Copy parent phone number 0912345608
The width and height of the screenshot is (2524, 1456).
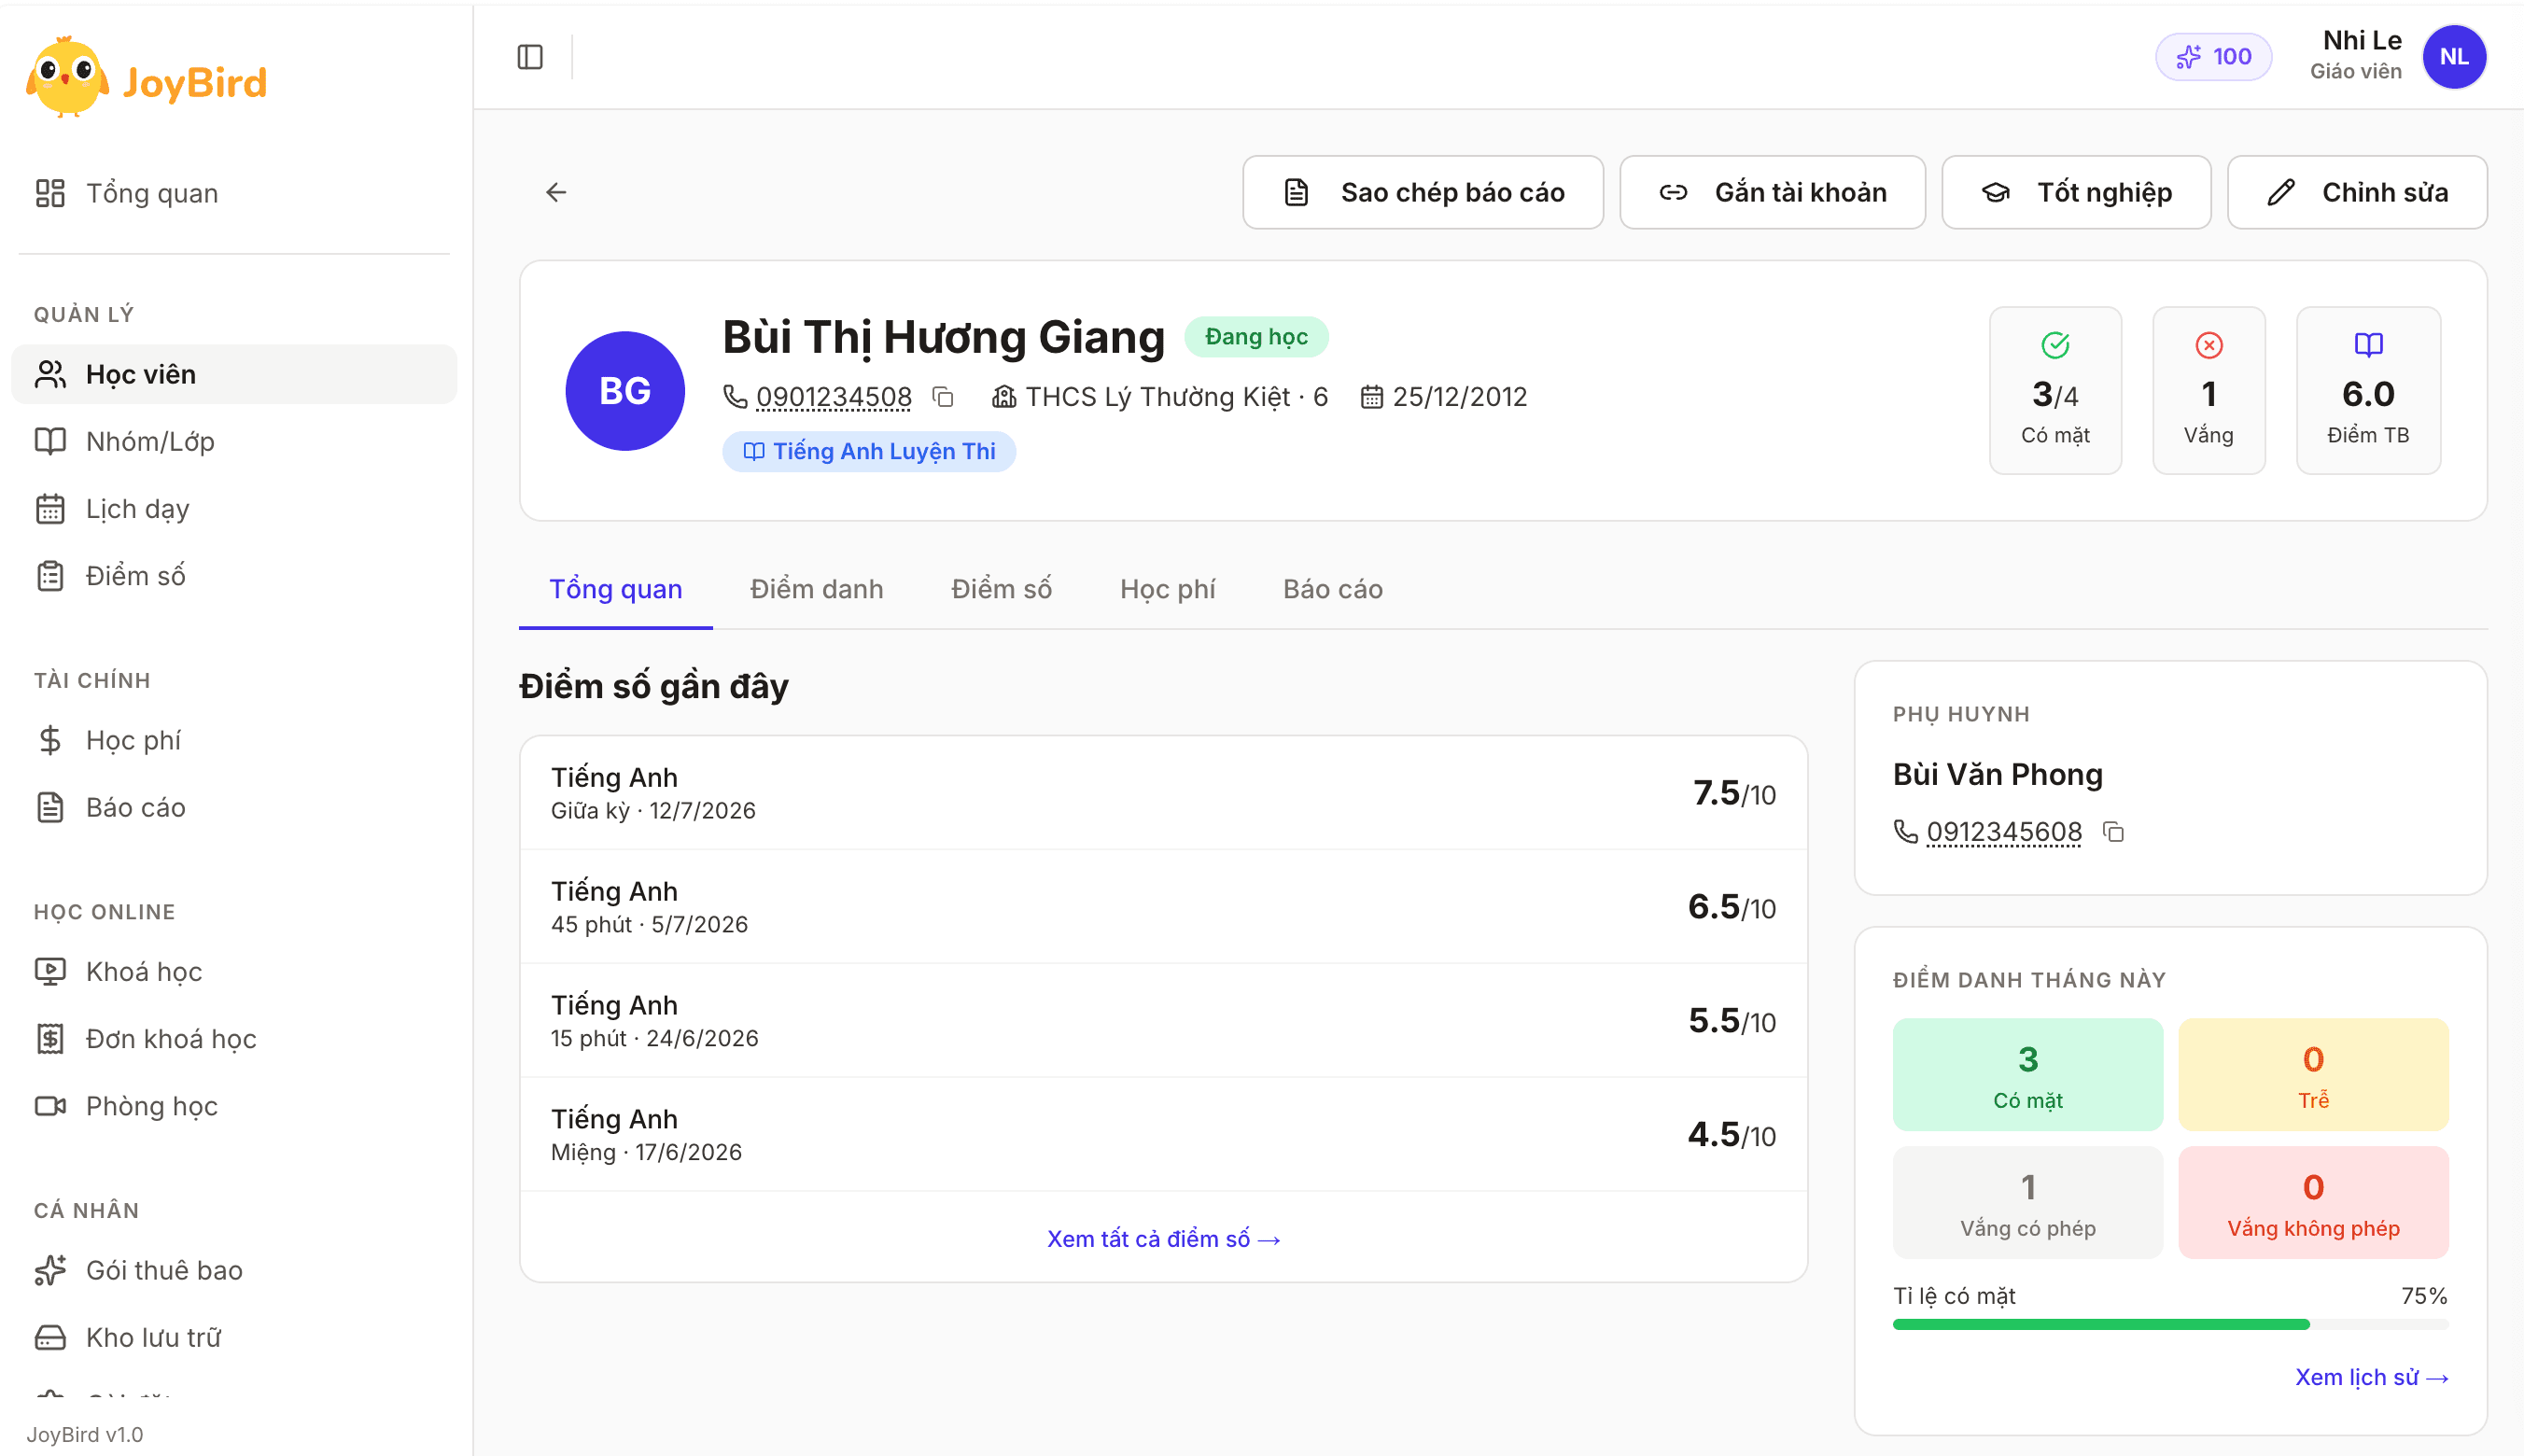tap(2113, 832)
